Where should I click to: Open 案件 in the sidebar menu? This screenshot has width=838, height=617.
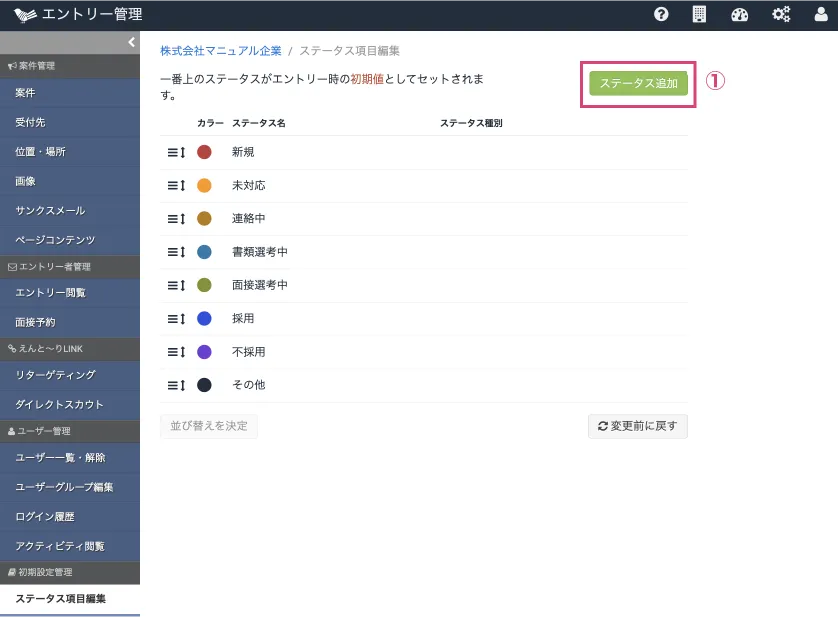26,93
